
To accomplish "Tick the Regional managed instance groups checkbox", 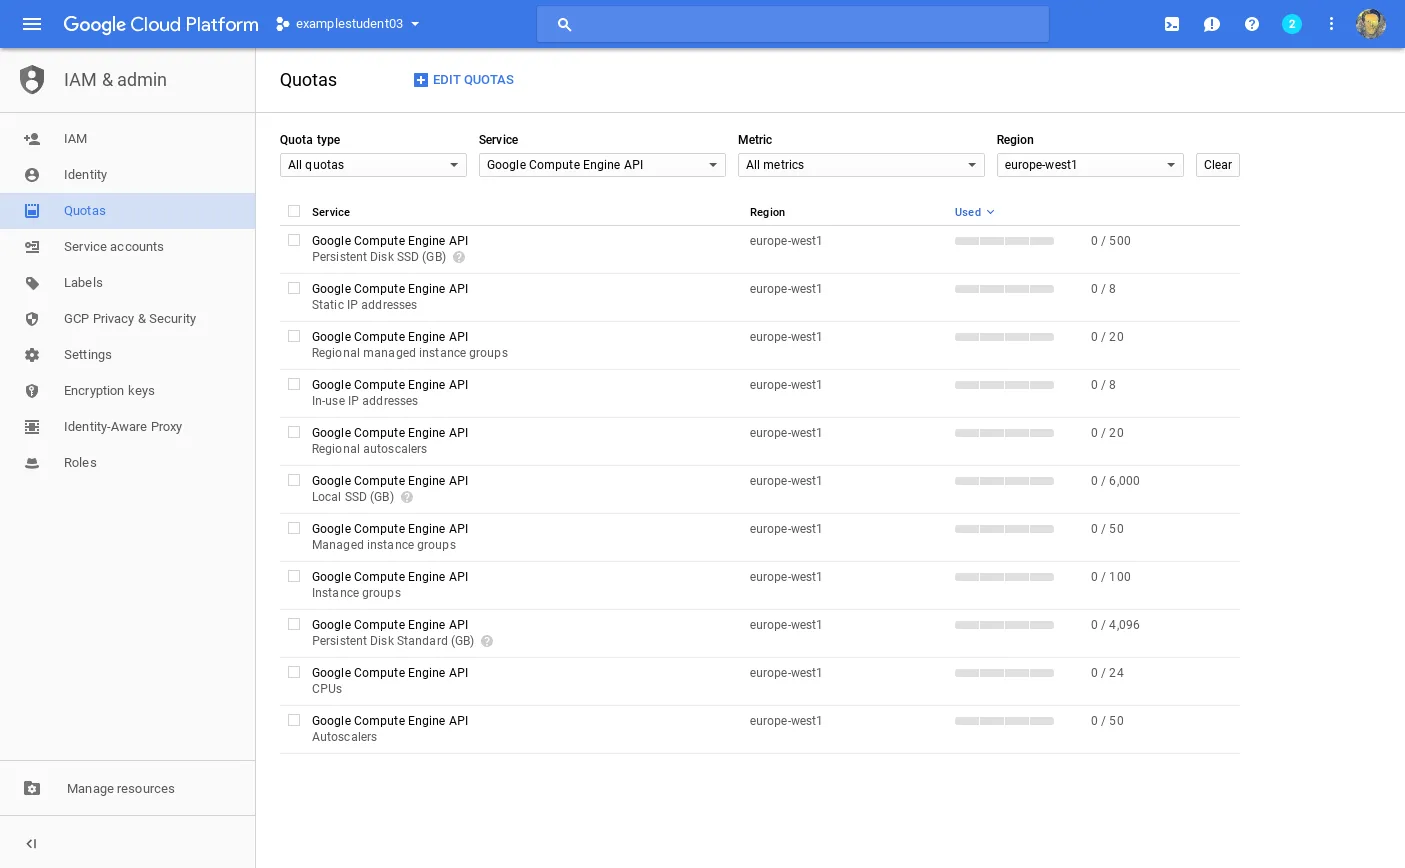I will tap(294, 336).
